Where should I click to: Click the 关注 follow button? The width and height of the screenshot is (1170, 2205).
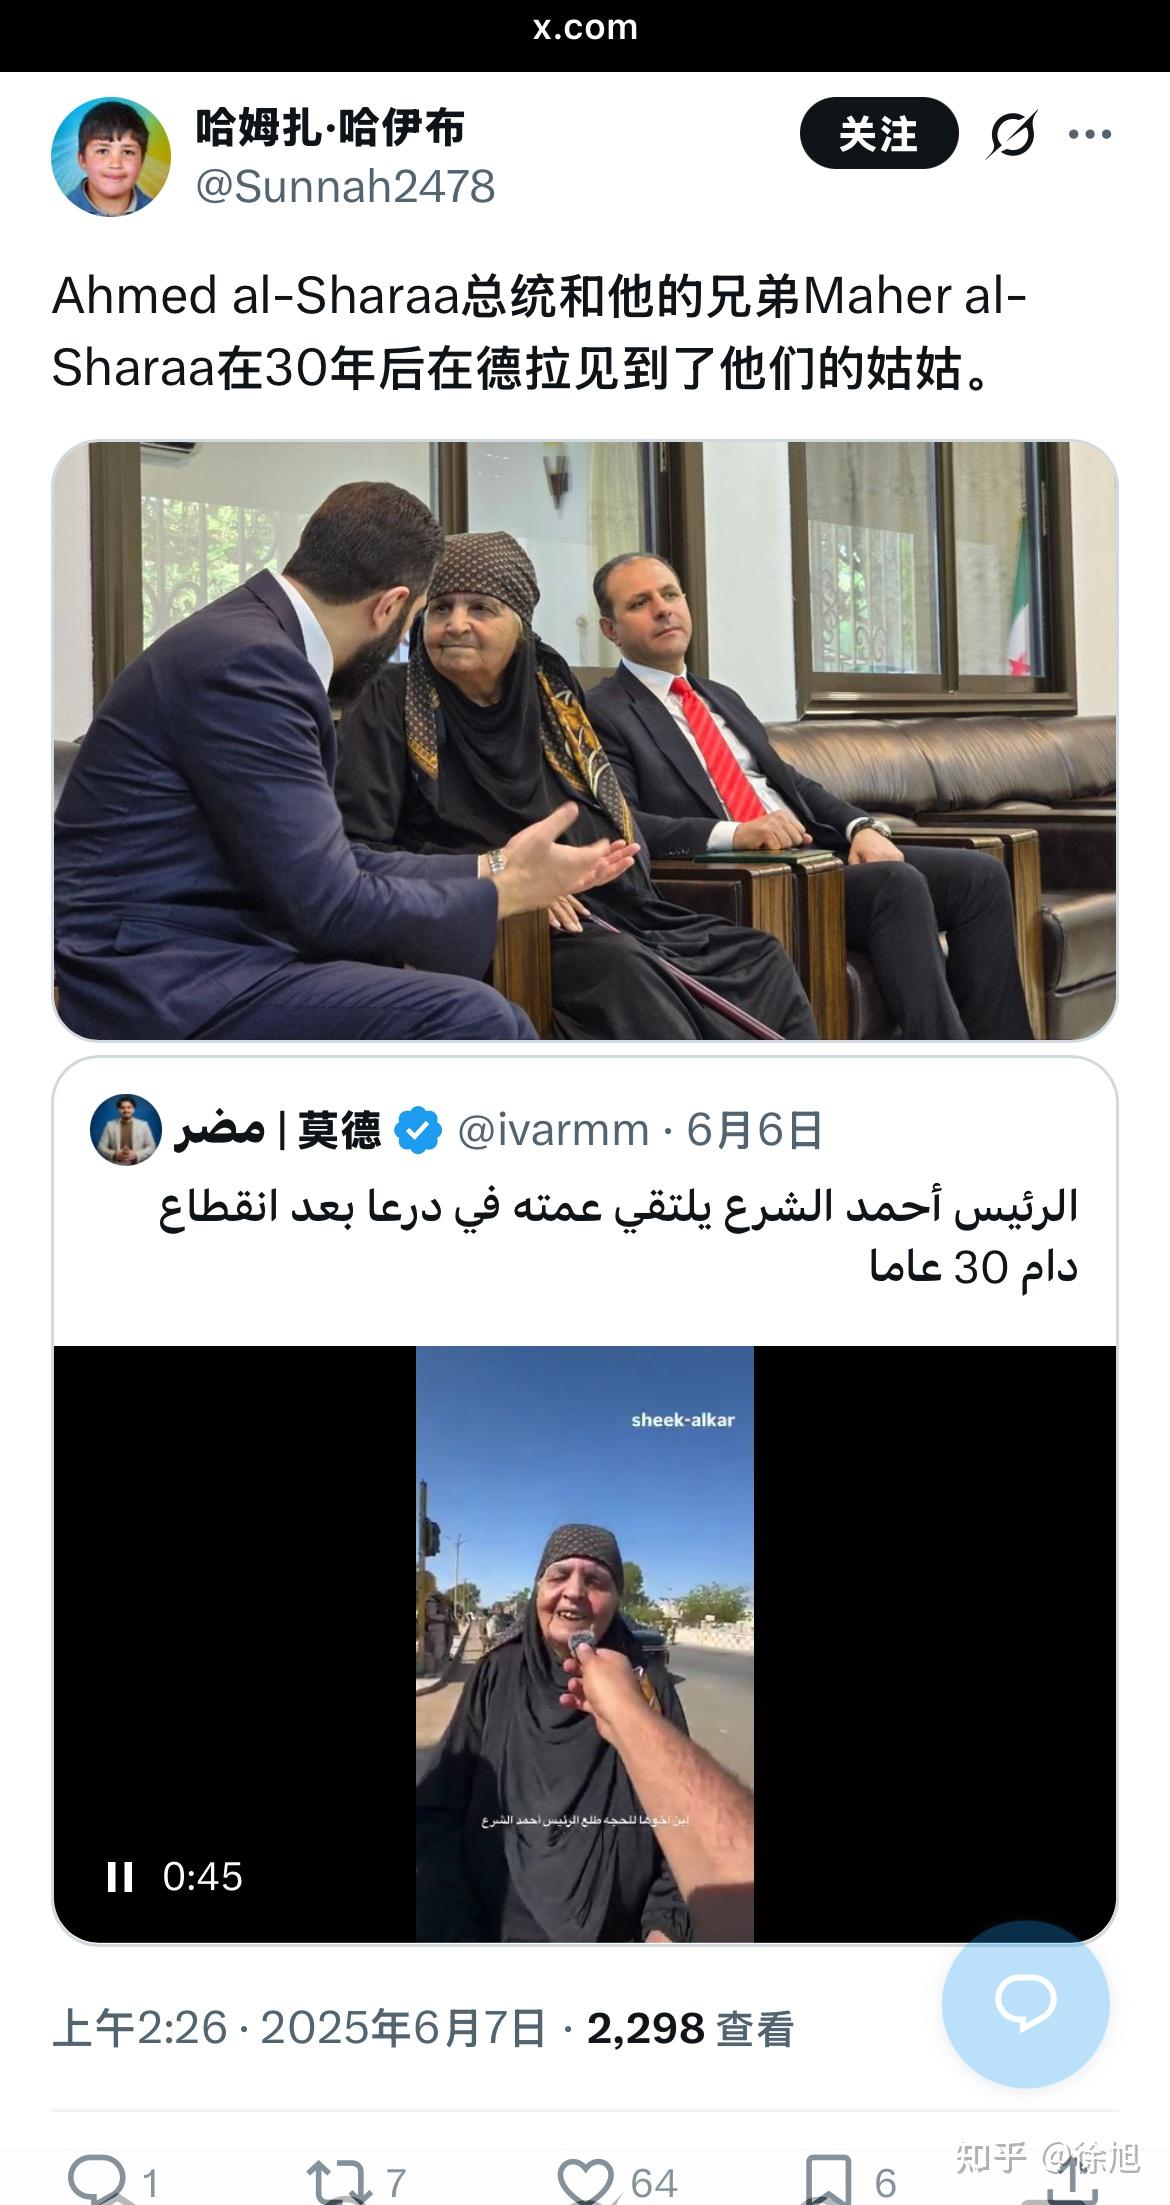coord(879,133)
